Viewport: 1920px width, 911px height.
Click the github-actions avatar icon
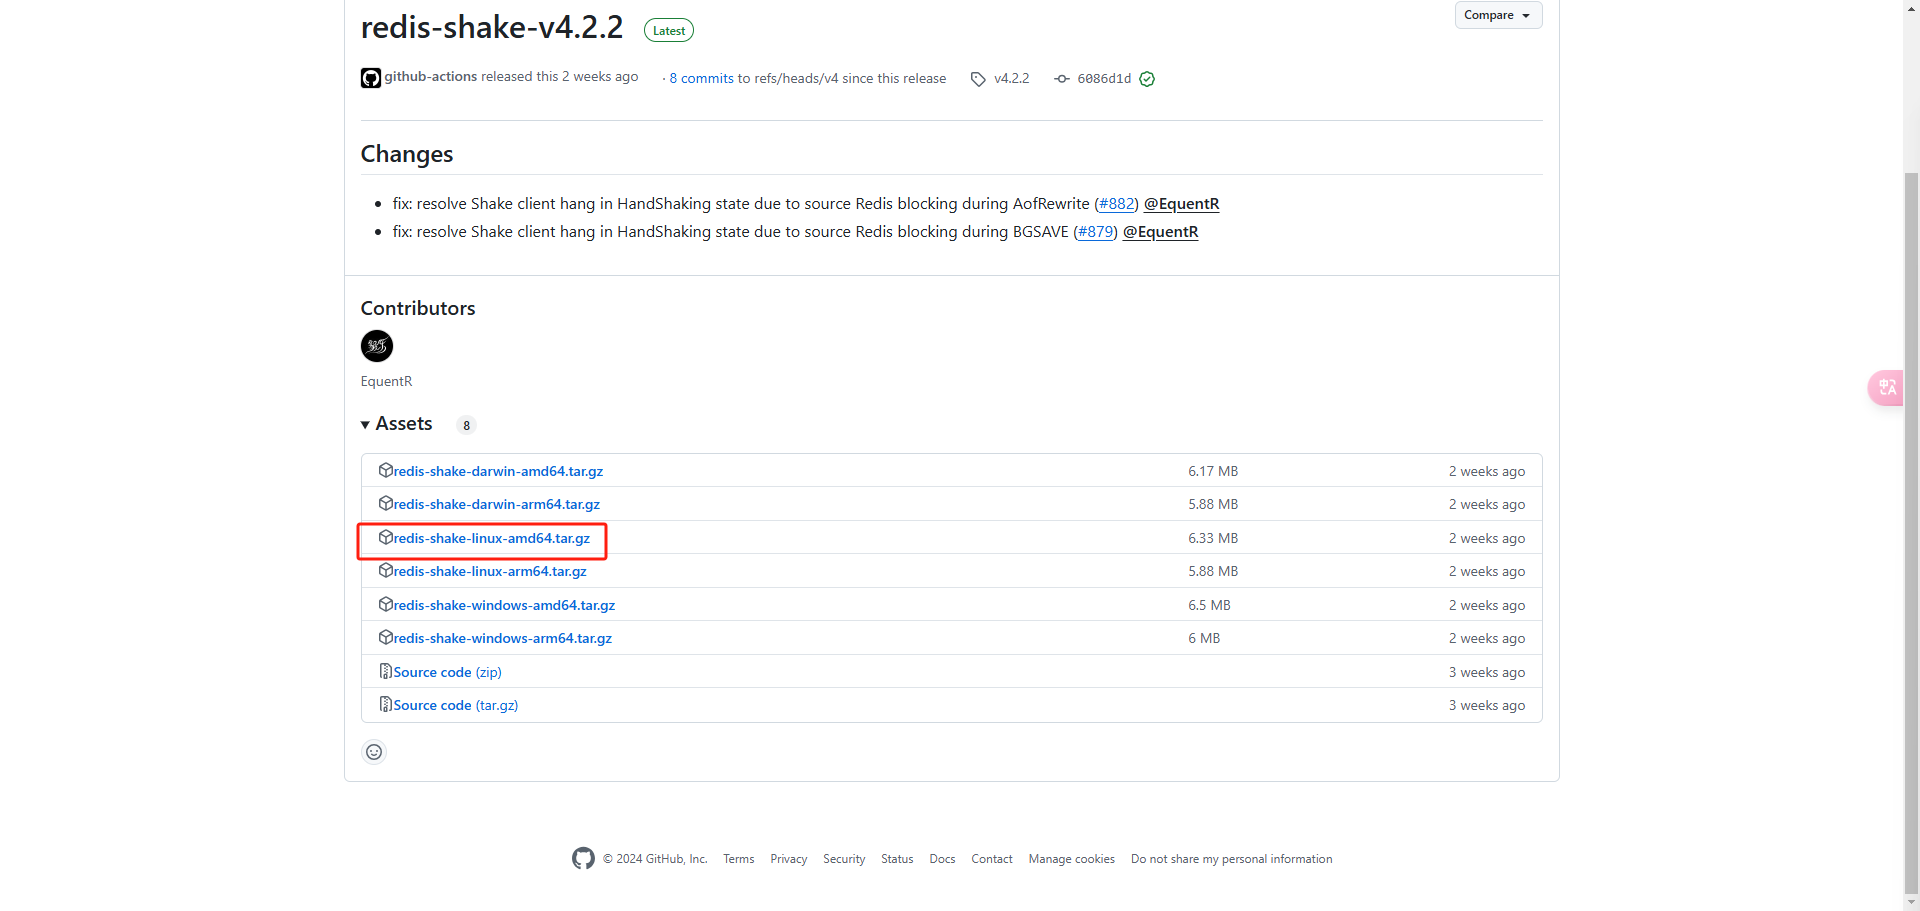(x=371, y=78)
